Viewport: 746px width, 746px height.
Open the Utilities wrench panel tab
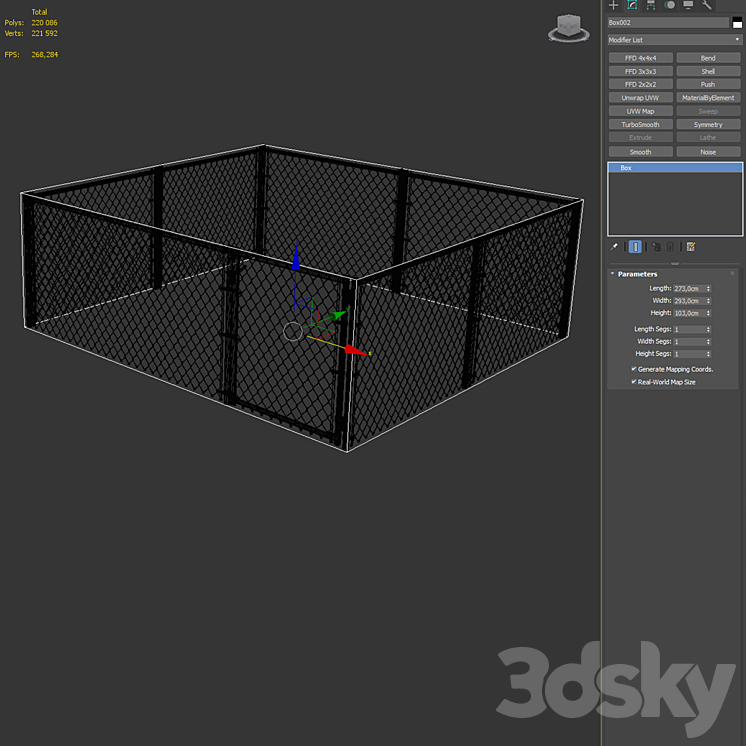[707, 5]
